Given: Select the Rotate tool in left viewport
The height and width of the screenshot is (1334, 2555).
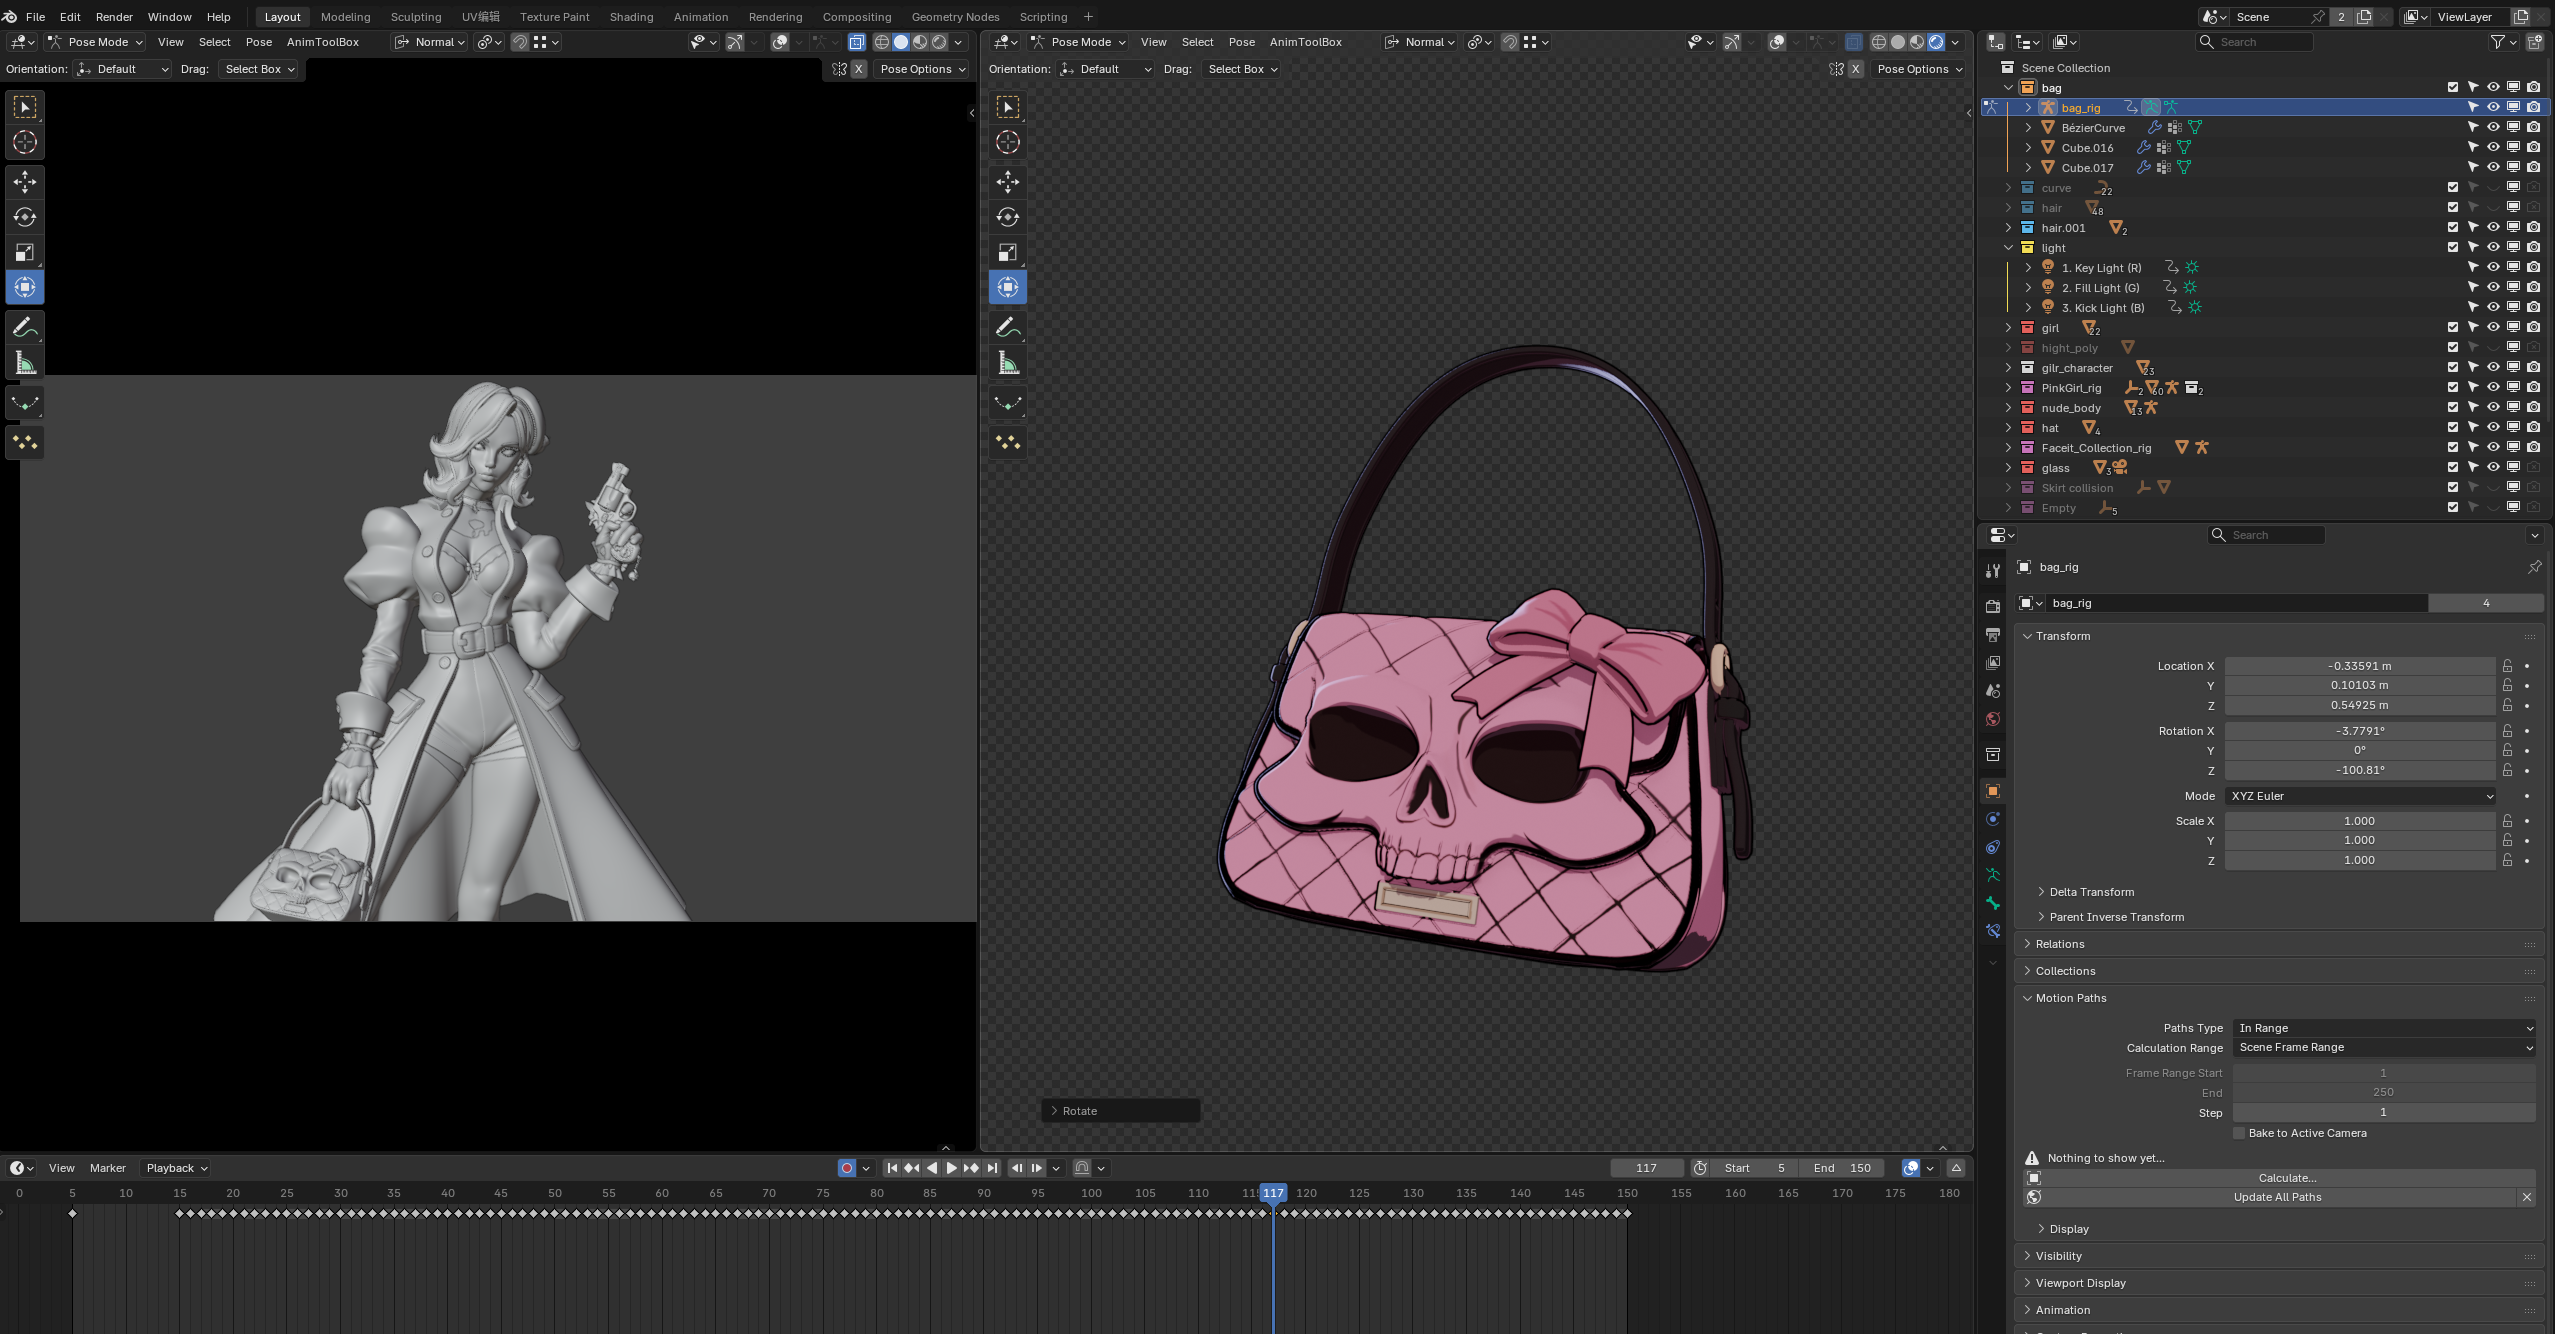Looking at the screenshot, I should (25, 217).
